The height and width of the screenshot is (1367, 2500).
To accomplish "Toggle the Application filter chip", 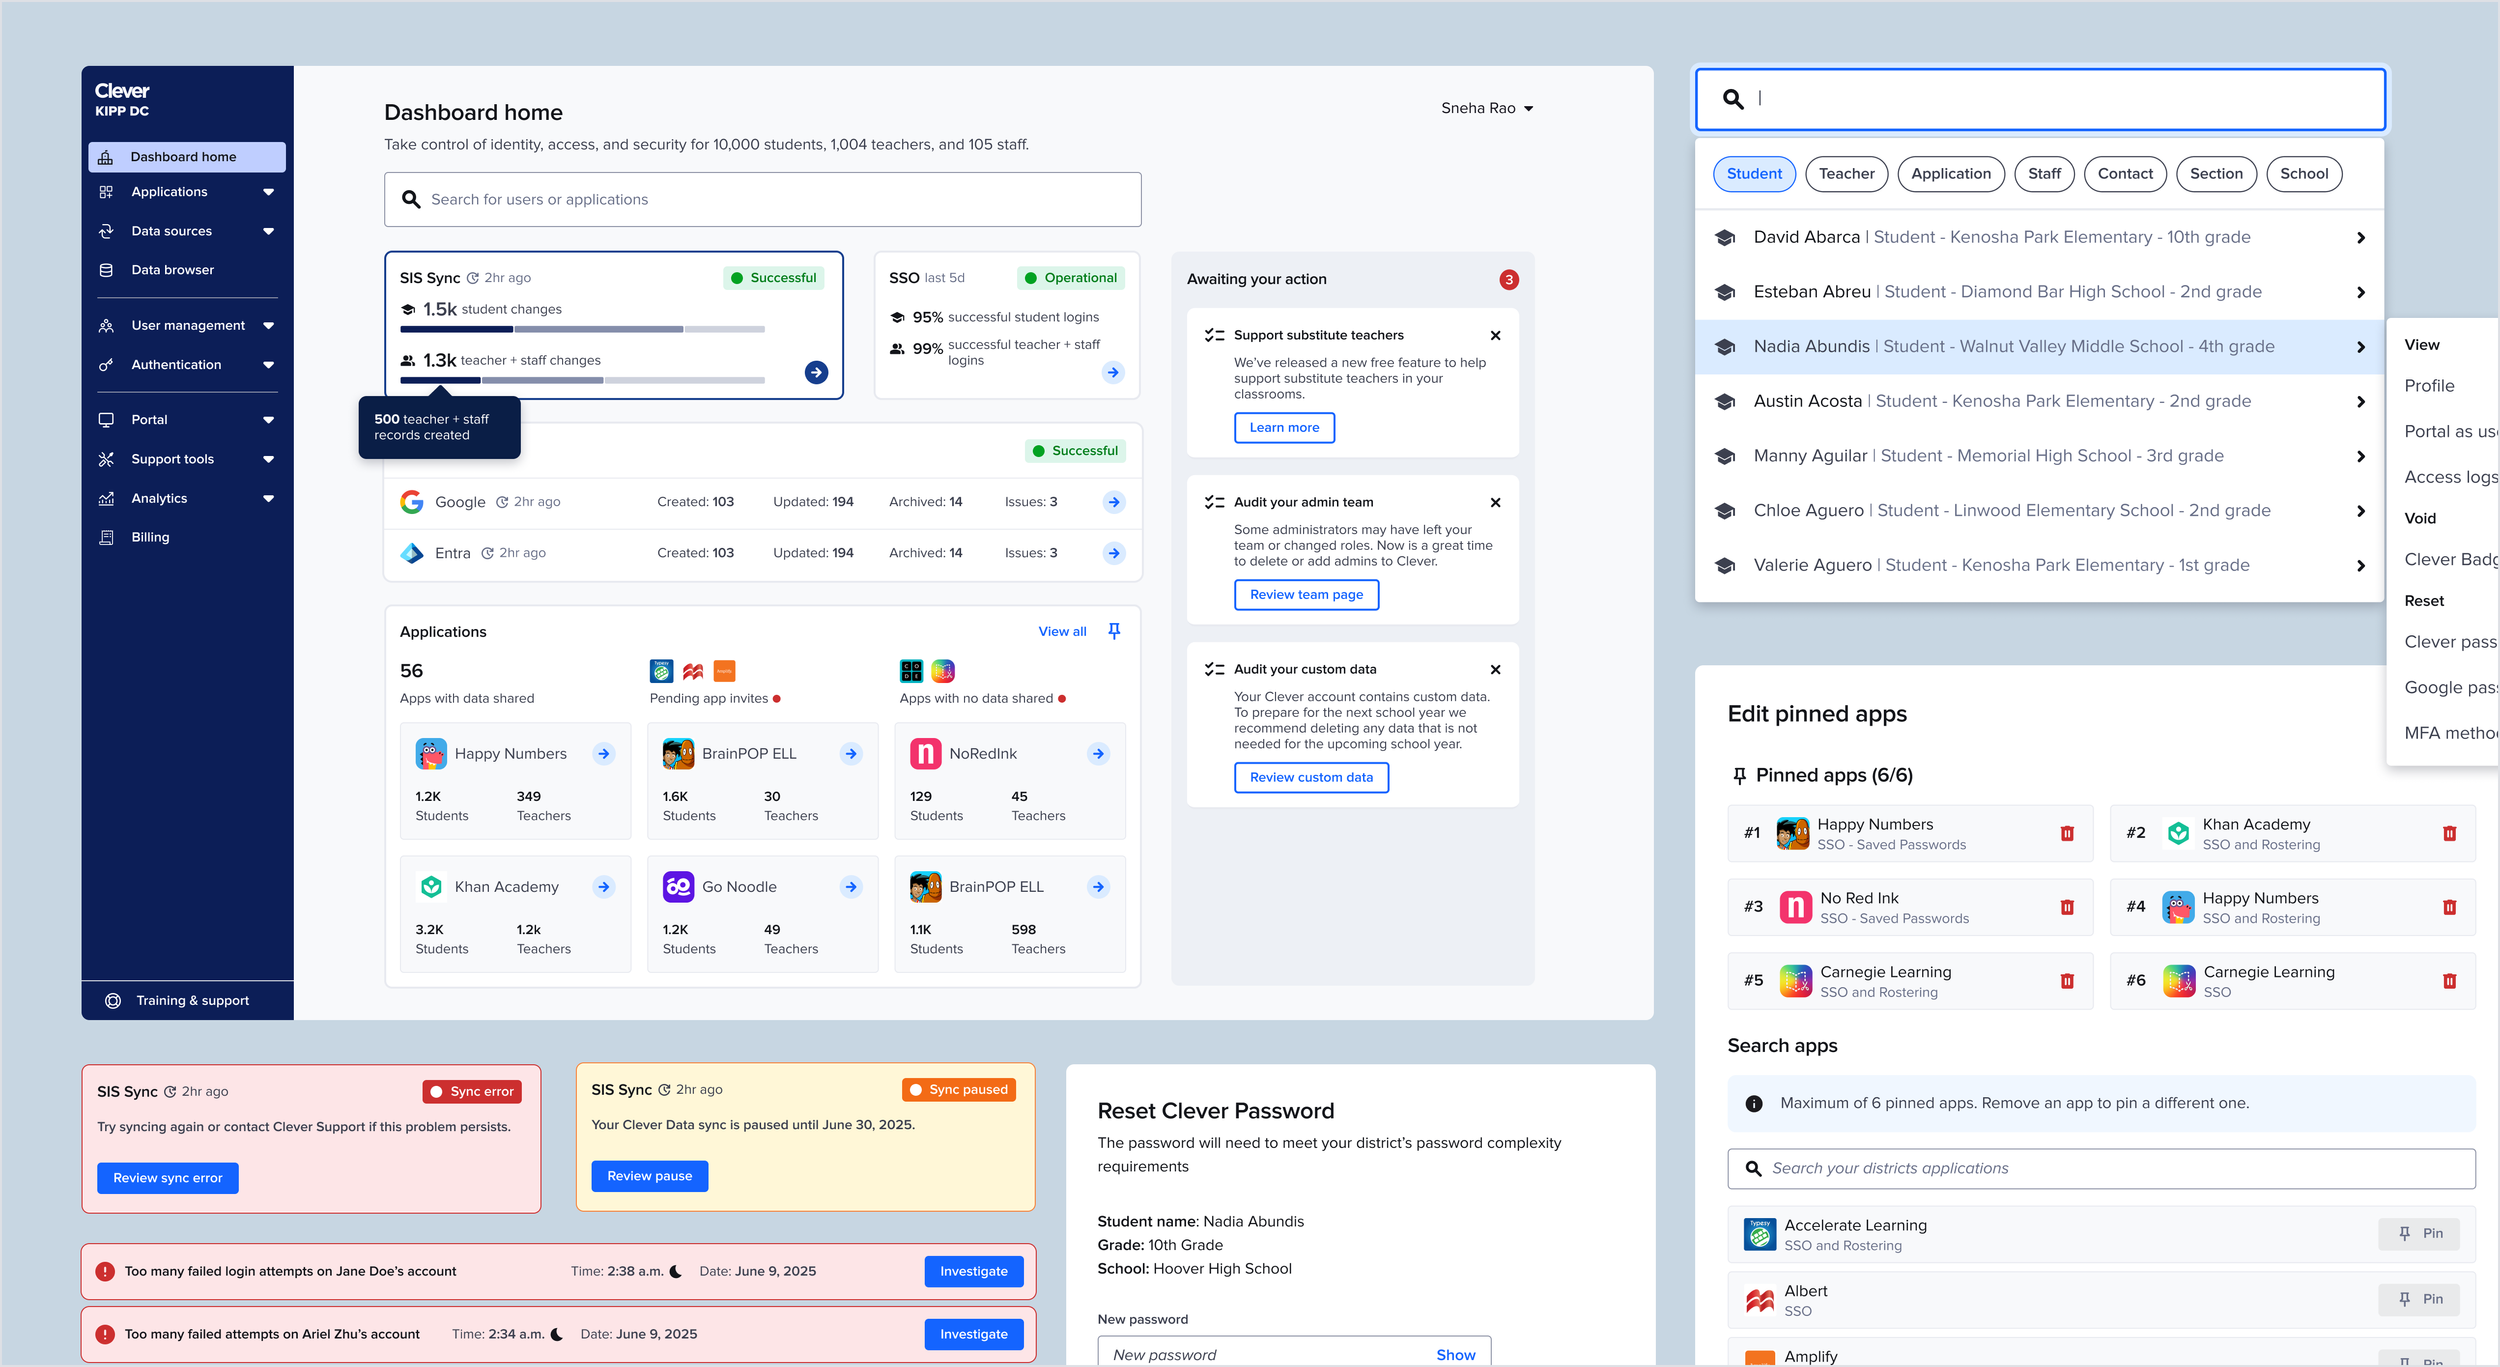I will (1950, 174).
